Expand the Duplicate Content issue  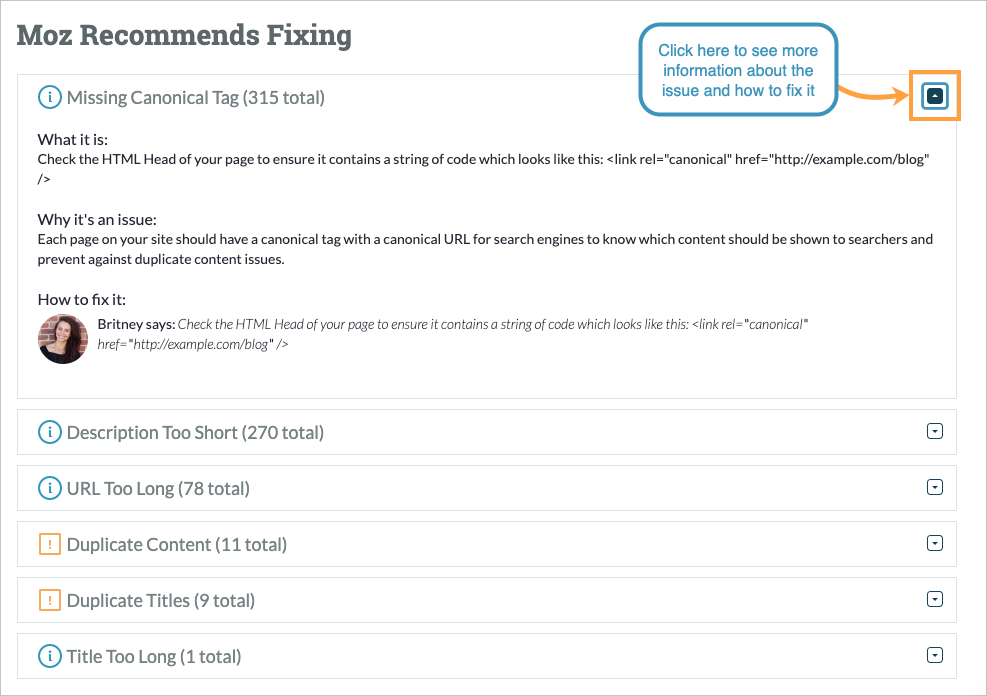(x=934, y=543)
